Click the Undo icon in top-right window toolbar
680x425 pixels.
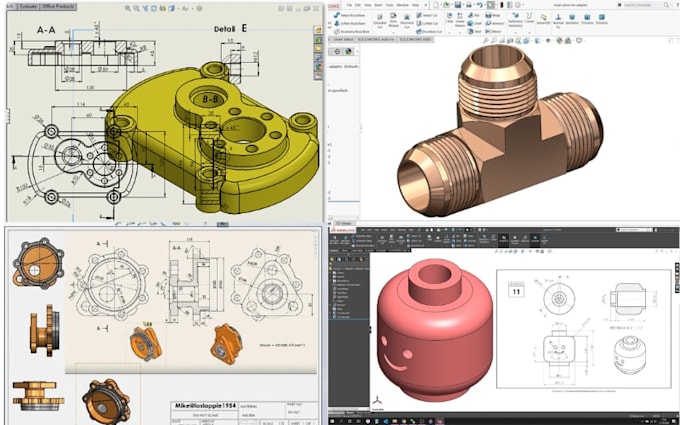[480, 5]
